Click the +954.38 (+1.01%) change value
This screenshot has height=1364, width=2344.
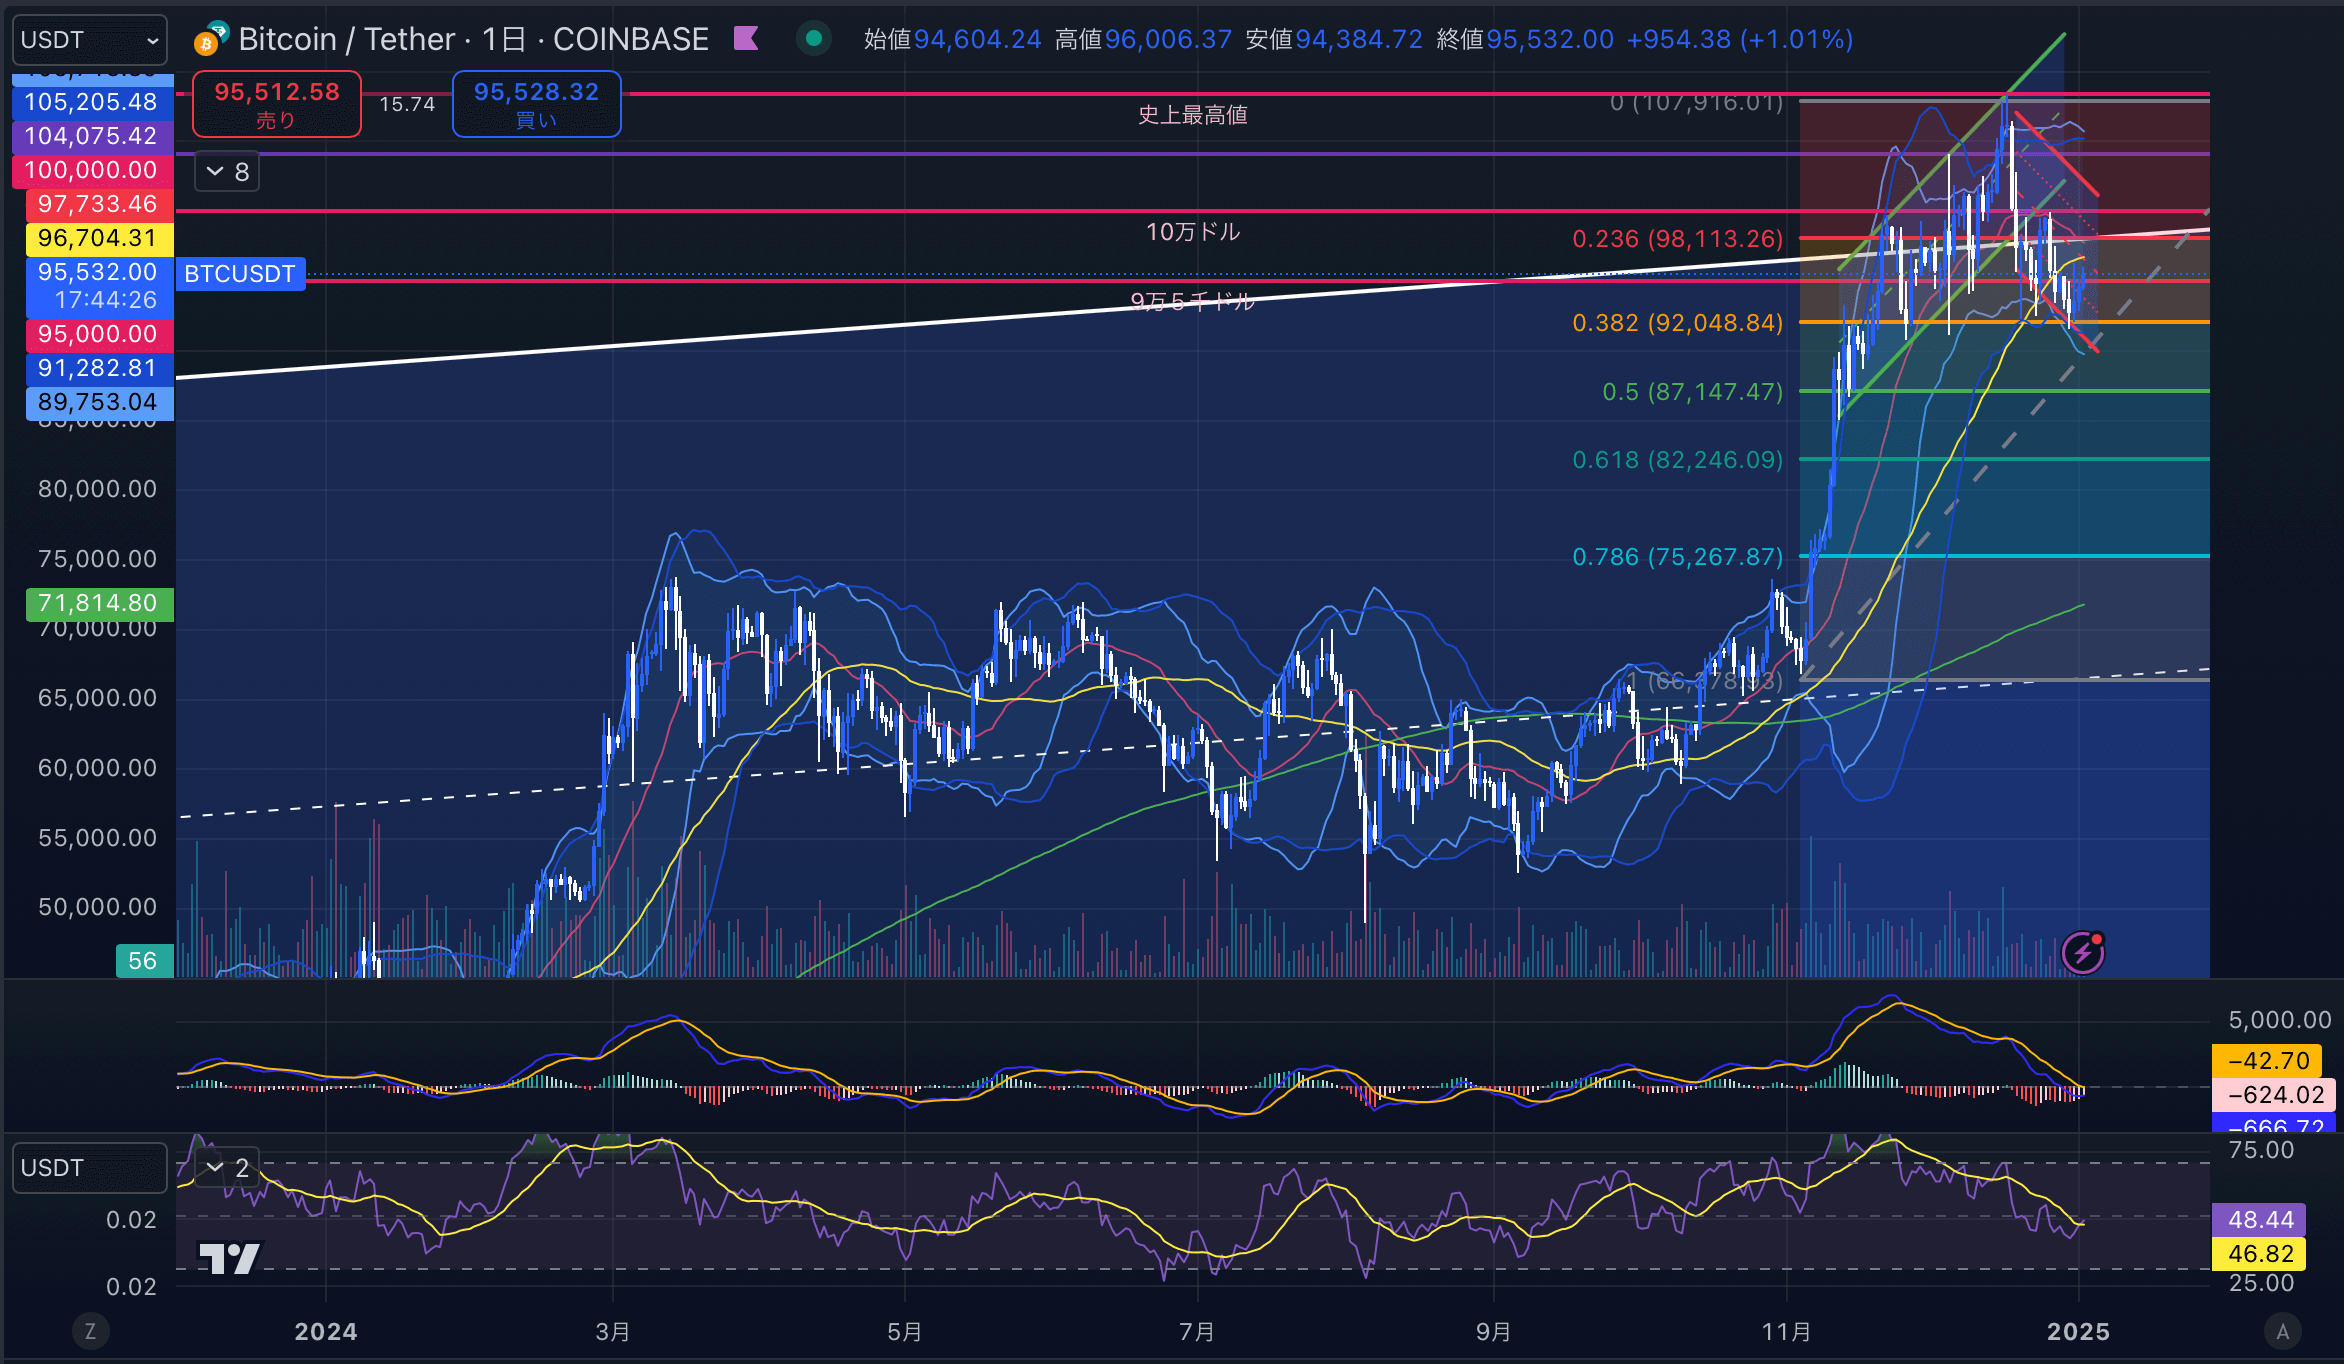tap(1740, 39)
